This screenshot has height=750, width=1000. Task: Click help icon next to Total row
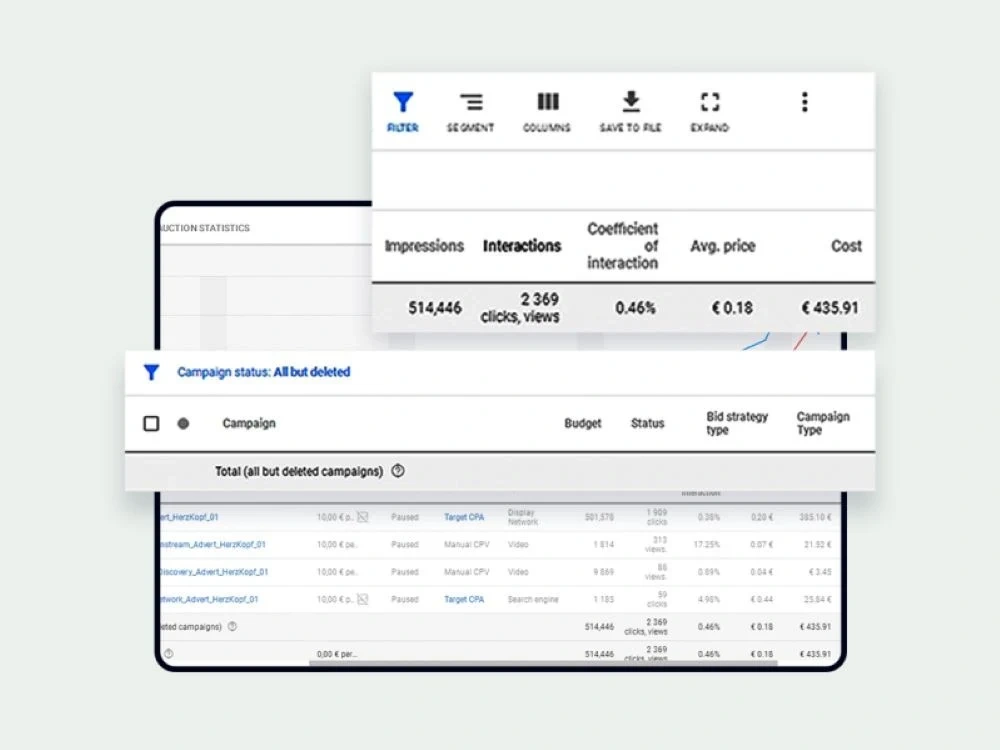click(x=398, y=471)
